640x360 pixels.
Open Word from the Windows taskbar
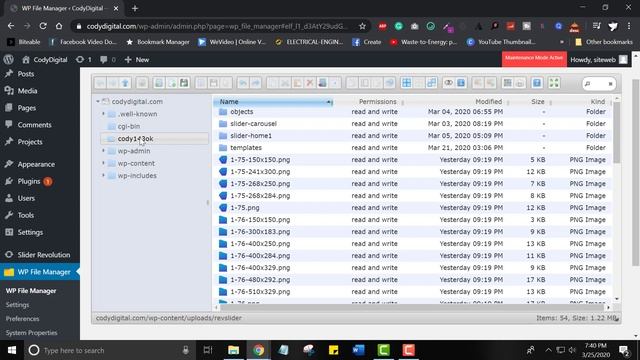pos(358,350)
